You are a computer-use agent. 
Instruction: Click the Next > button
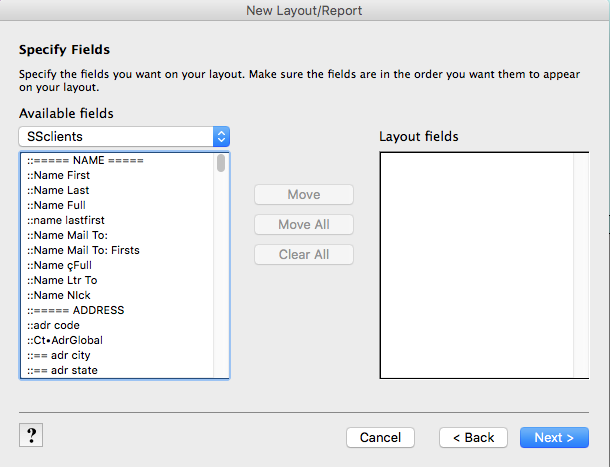pos(554,437)
